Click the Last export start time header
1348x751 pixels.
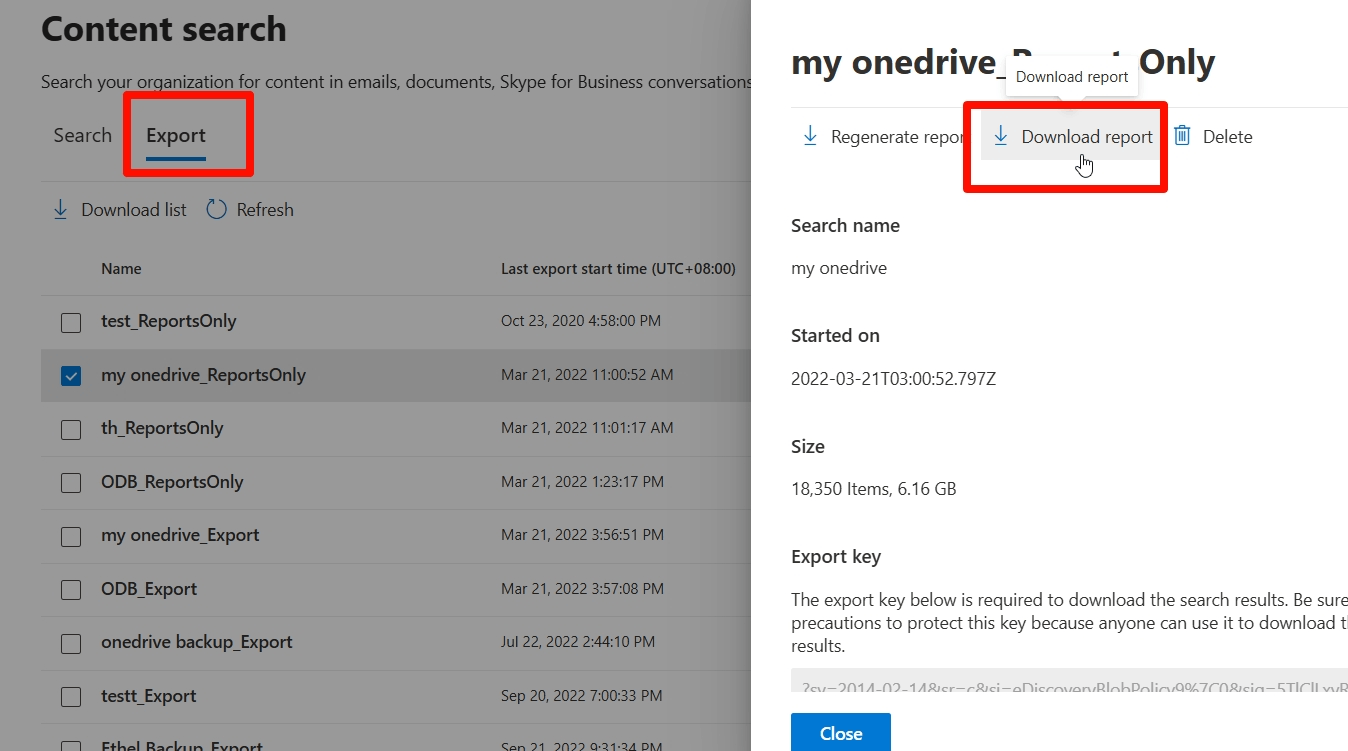(x=618, y=269)
